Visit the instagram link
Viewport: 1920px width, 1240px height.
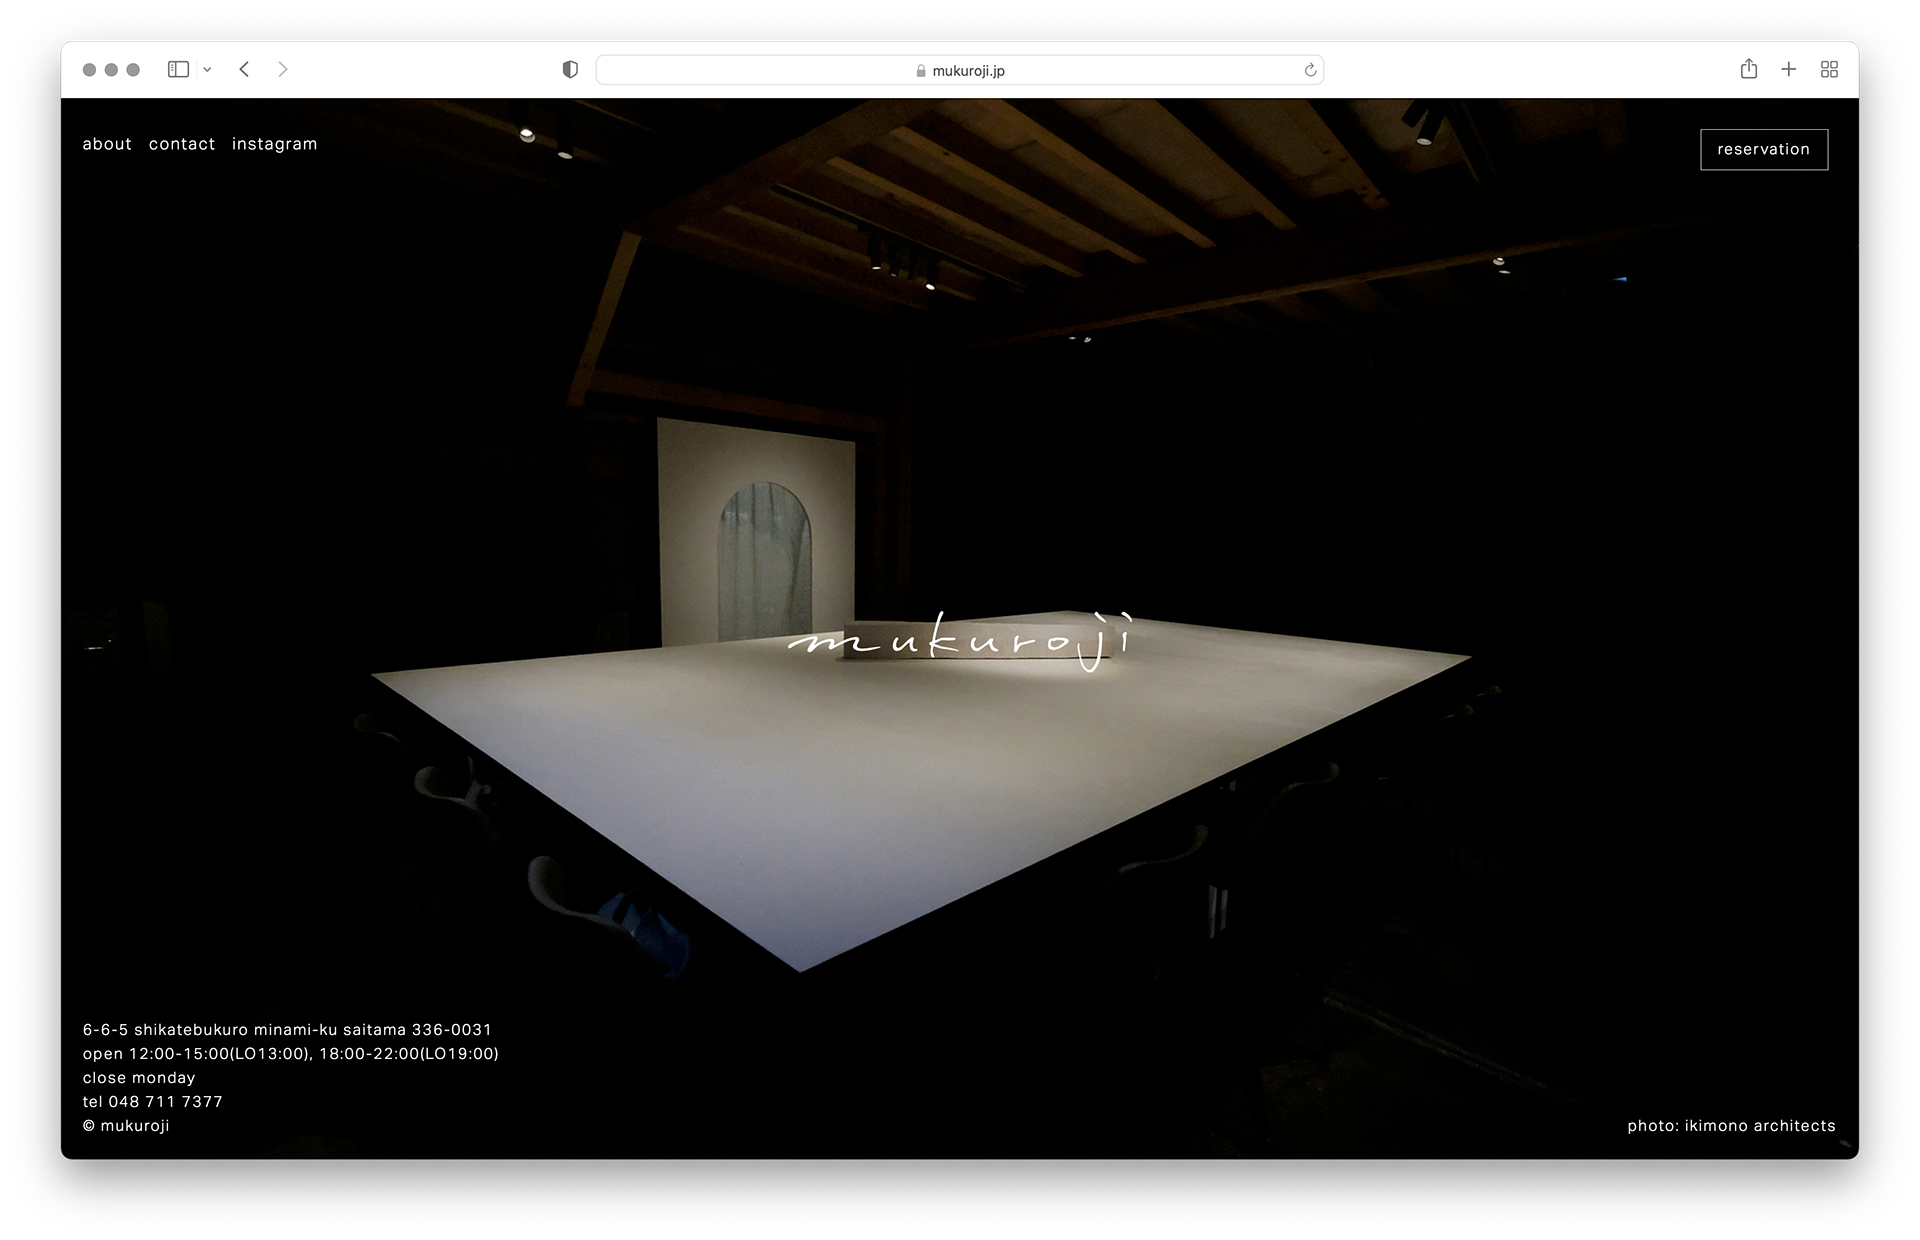pos(274,144)
